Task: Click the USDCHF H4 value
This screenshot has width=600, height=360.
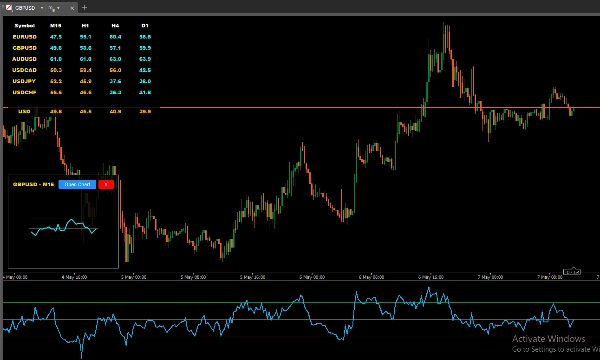Action: click(x=115, y=92)
